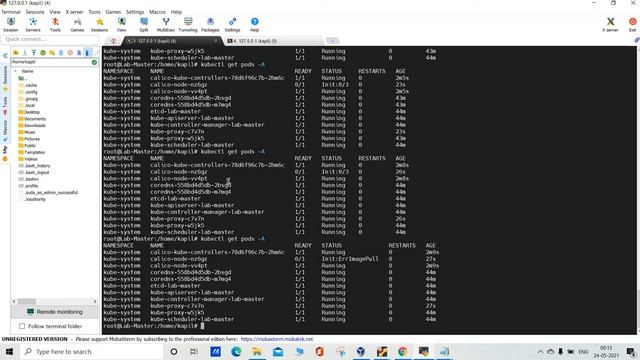
Task: Open the Help menu
Action: click(x=176, y=12)
